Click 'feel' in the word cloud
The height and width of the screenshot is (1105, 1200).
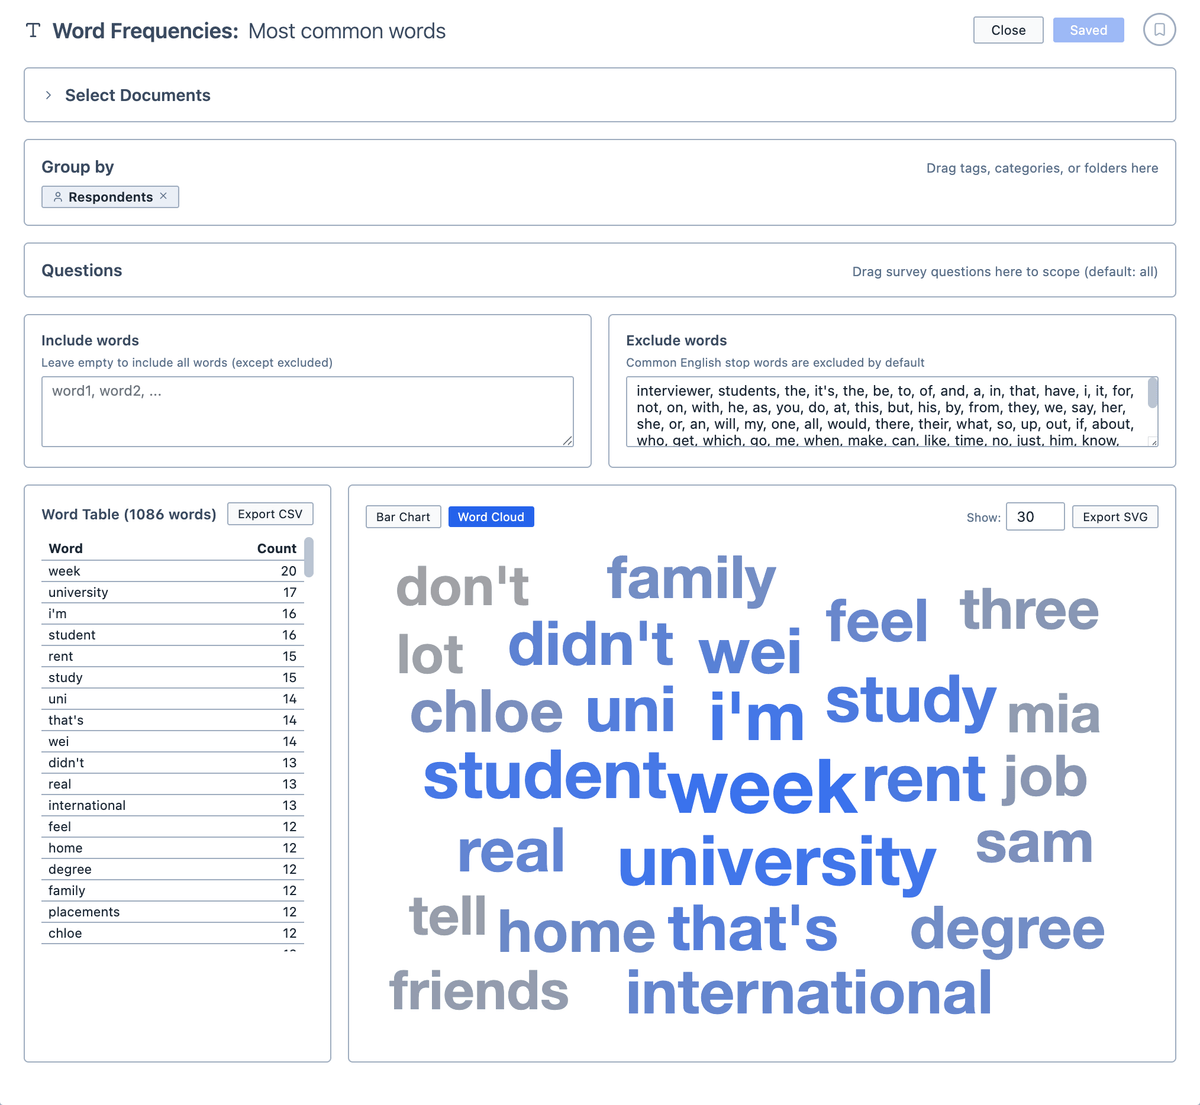[877, 621]
